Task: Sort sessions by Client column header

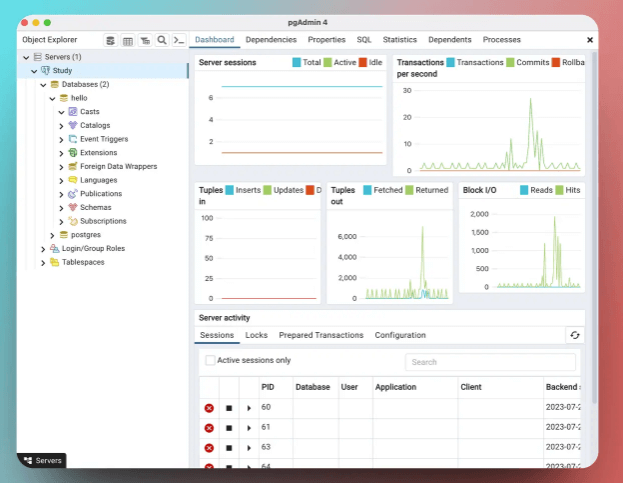Action: click(x=471, y=387)
